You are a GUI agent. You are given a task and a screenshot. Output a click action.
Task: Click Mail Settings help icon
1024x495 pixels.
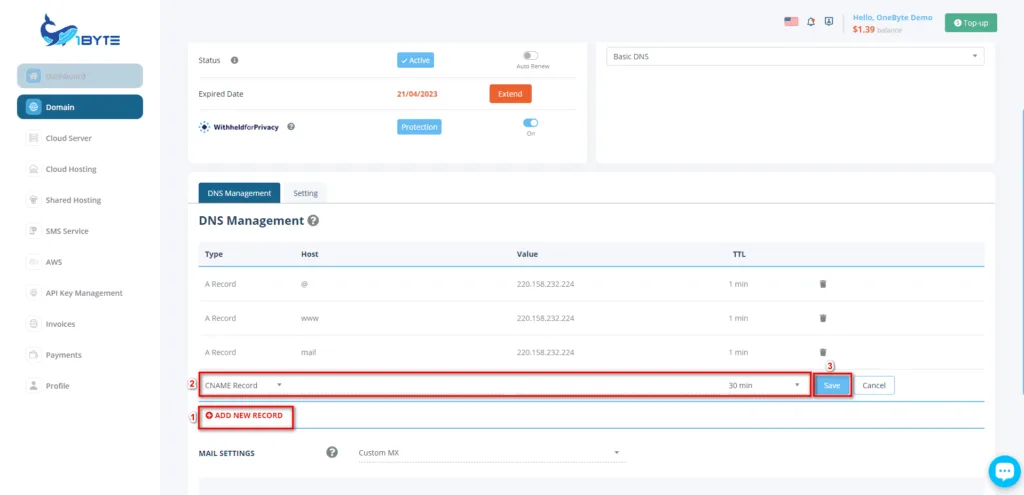[x=332, y=453]
